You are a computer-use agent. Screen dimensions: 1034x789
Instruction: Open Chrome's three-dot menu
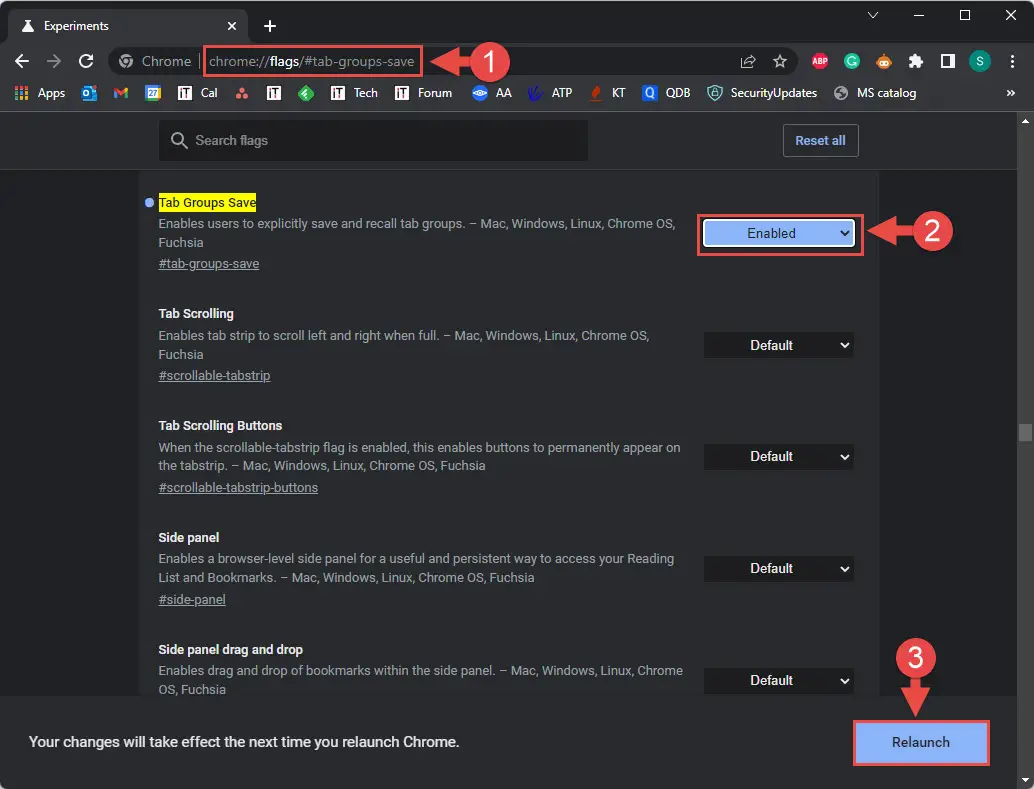coord(1012,61)
